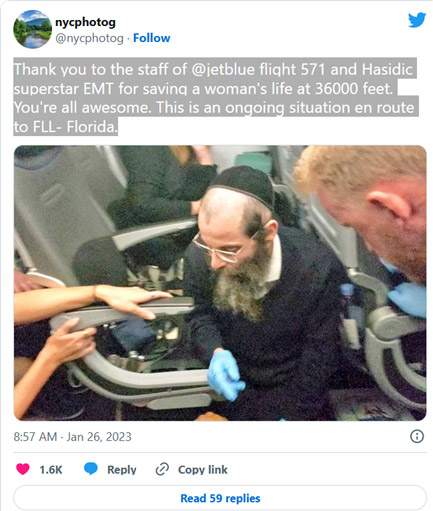Click the Reply label

pos(122,470)
